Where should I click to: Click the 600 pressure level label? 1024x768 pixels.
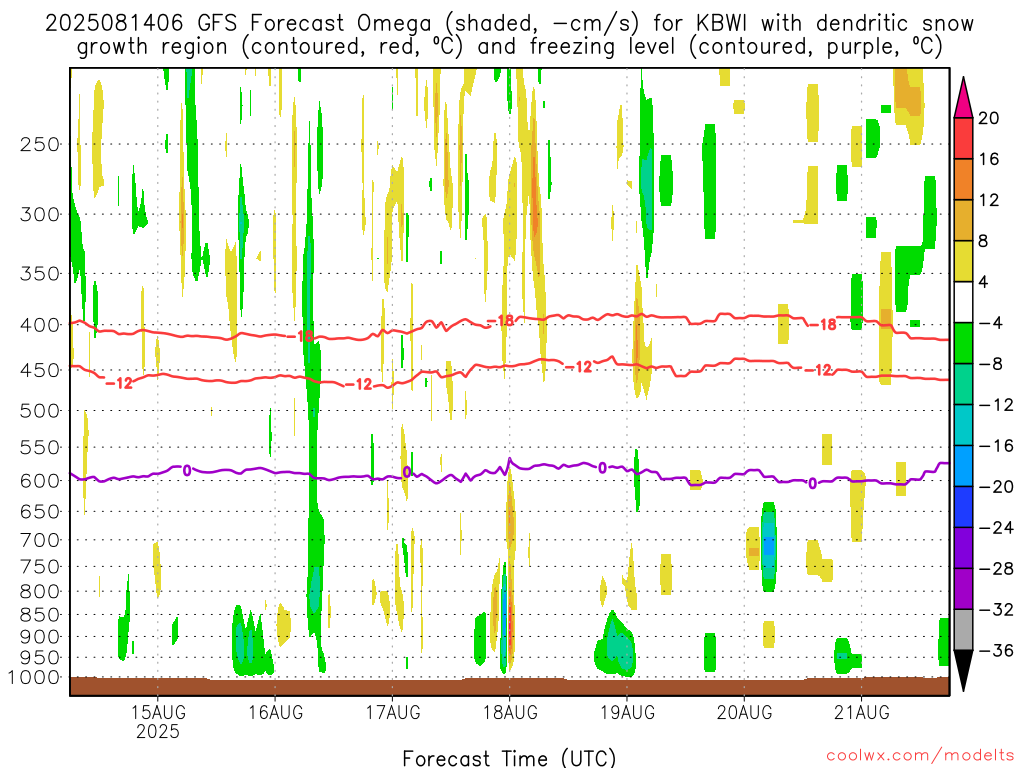[40, 481]
